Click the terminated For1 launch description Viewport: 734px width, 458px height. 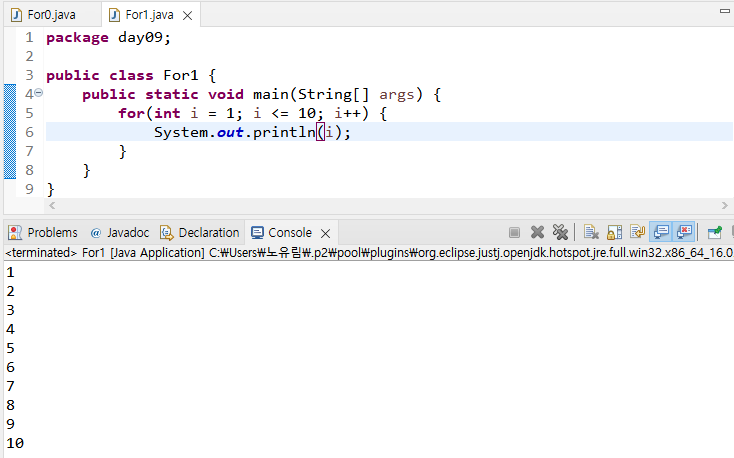tap(369, 253)
